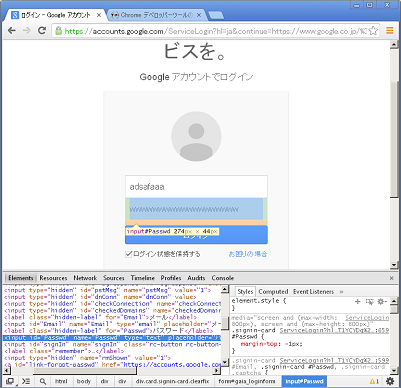Click the blue ログイン sign-in button
Viewport: 401px width, 388px height.
pyautogui.click(x=196, y=235)
